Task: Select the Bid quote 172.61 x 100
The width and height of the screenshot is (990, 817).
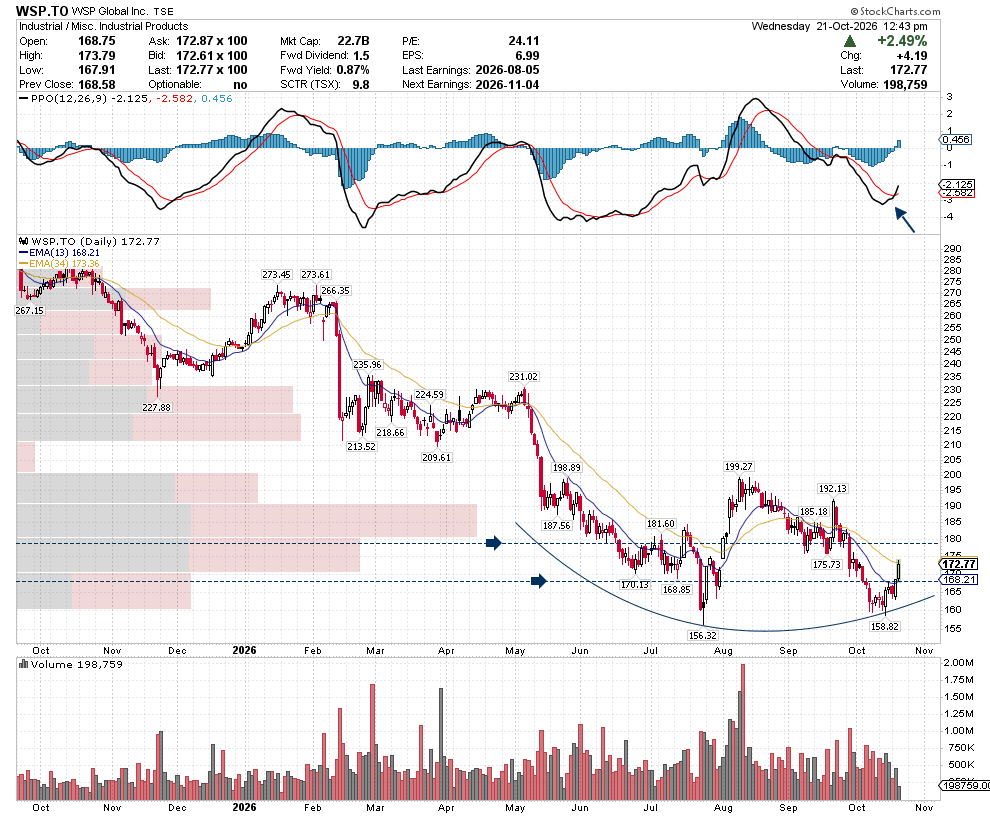Action: coord(212,56)
